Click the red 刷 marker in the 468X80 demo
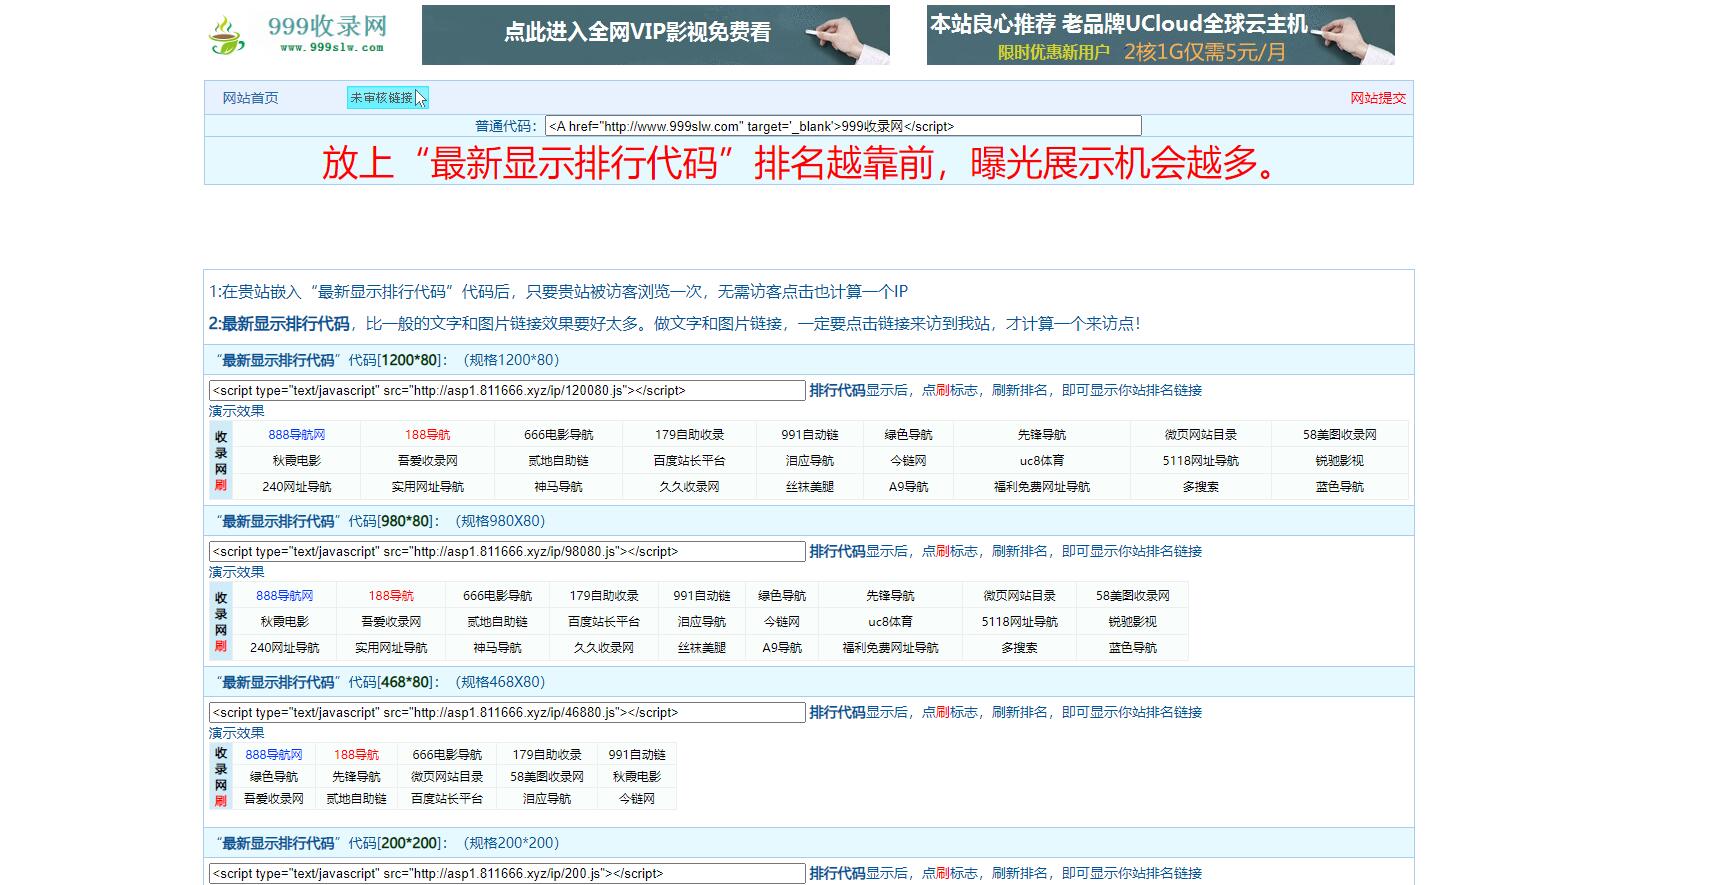1711x885 pixels. pyautogui.click(x=221, y=800)
